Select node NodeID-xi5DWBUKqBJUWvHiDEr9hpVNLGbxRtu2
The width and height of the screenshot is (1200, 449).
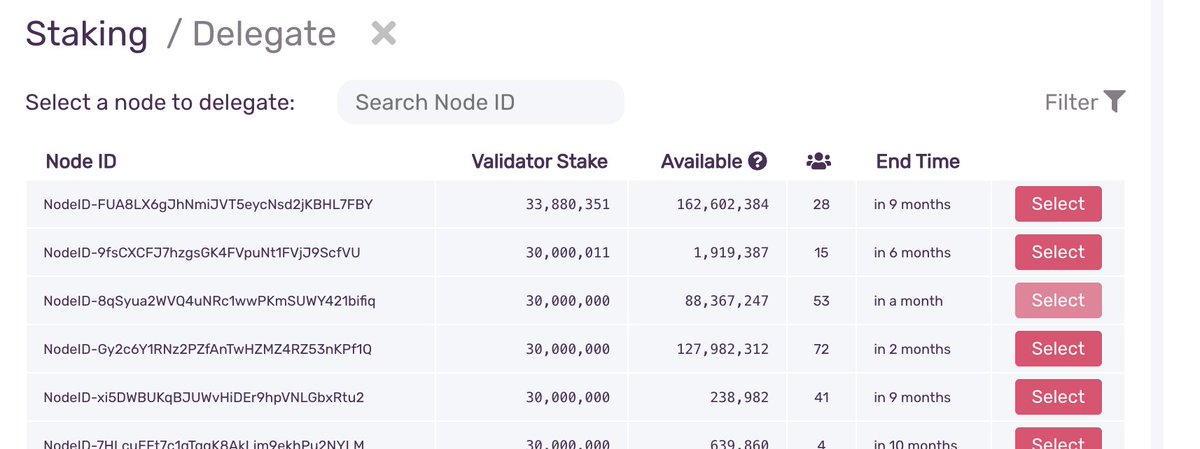coord(1058,397)
